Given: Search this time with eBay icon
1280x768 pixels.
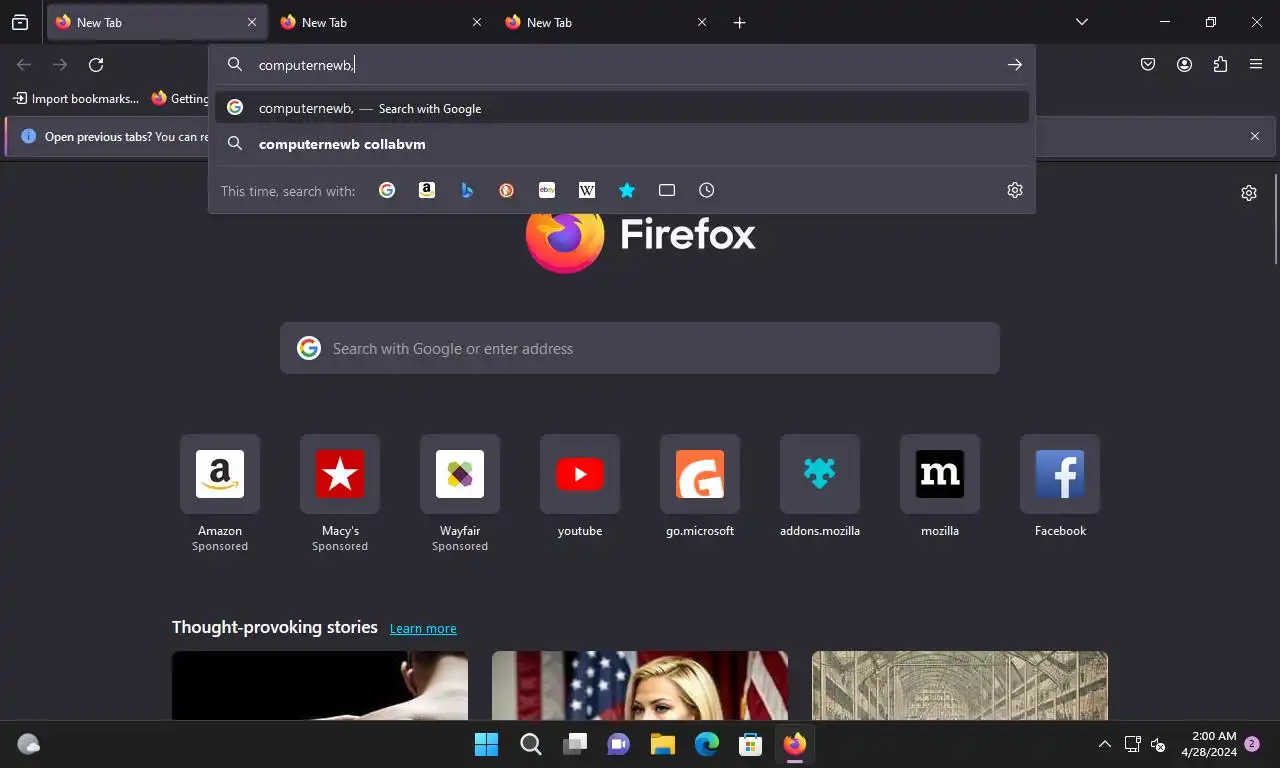Looking at the screenshot, I should tap(547, 190).
